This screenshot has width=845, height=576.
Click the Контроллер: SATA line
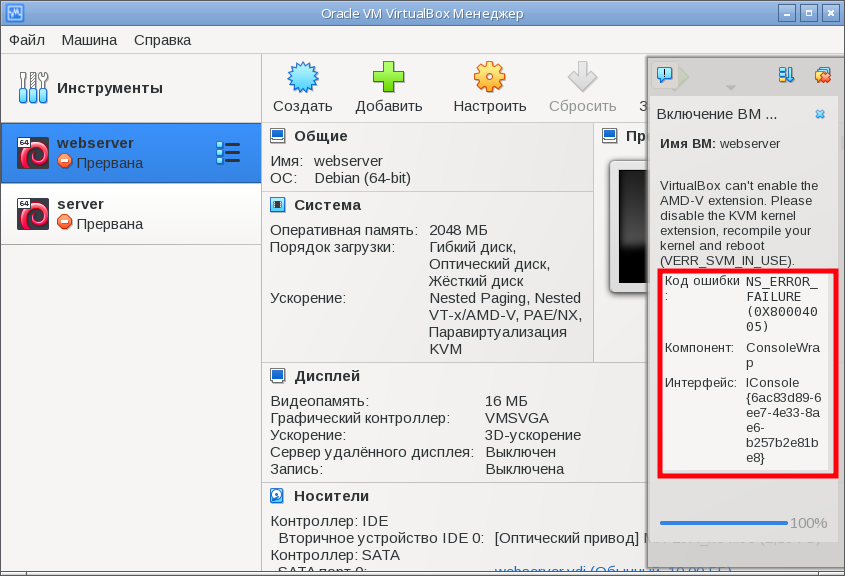[335, 556]
